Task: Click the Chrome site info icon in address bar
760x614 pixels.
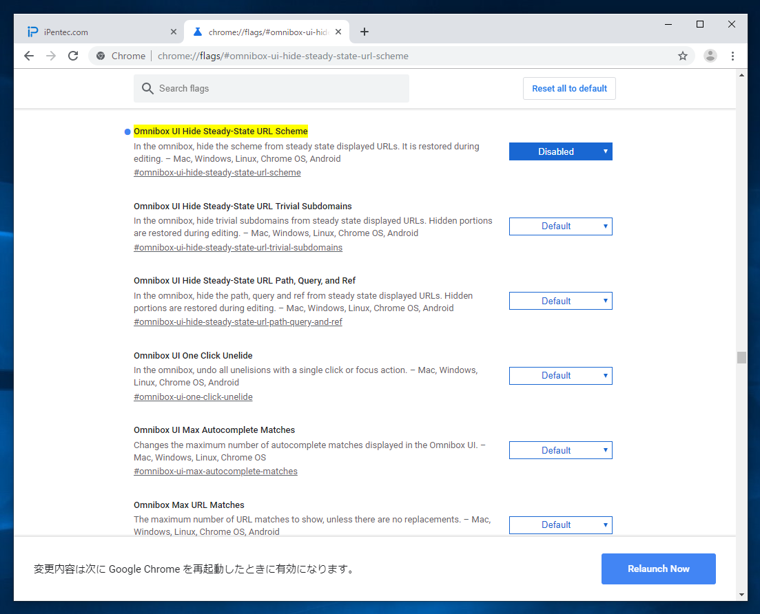Action: [100, 56]
